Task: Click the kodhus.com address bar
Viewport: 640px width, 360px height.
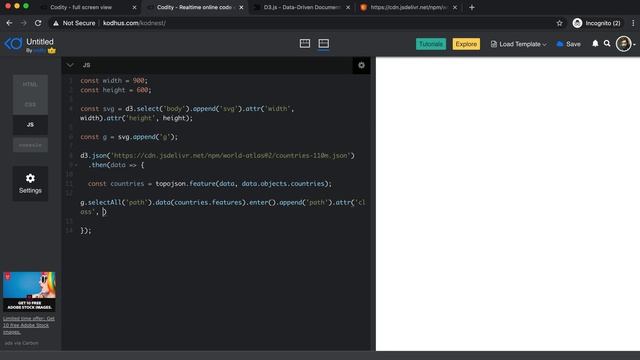Action: point(134,23)
